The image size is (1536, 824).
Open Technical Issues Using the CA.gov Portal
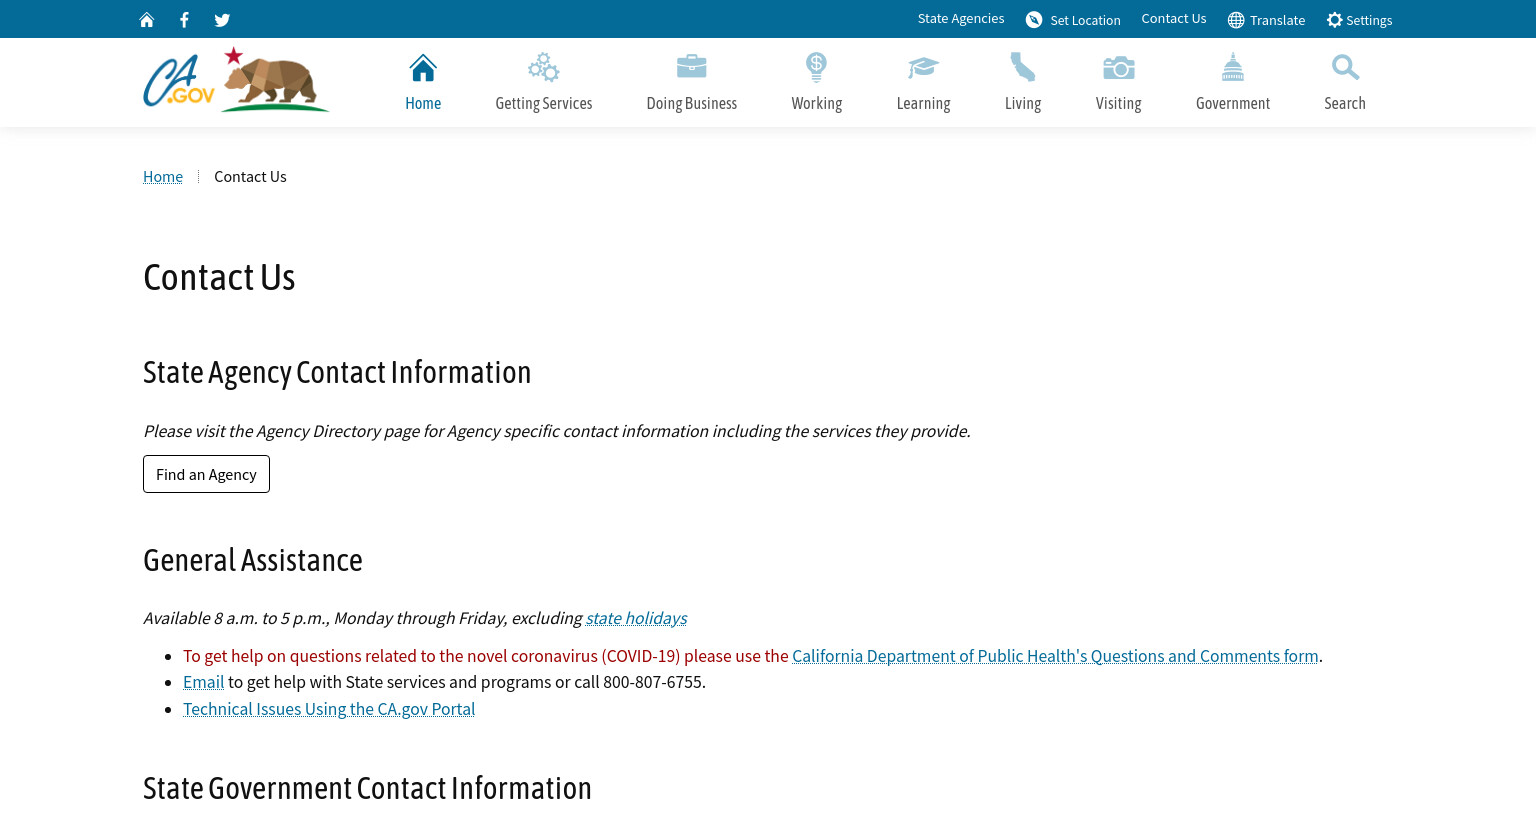329,709
